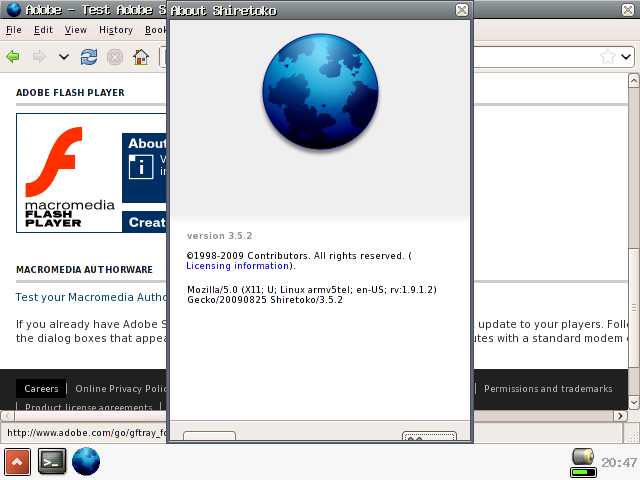Open the Bookmarks menu
Image resolution: width=640 pixels, height=480 pixels.
click(x=156, y=30)
